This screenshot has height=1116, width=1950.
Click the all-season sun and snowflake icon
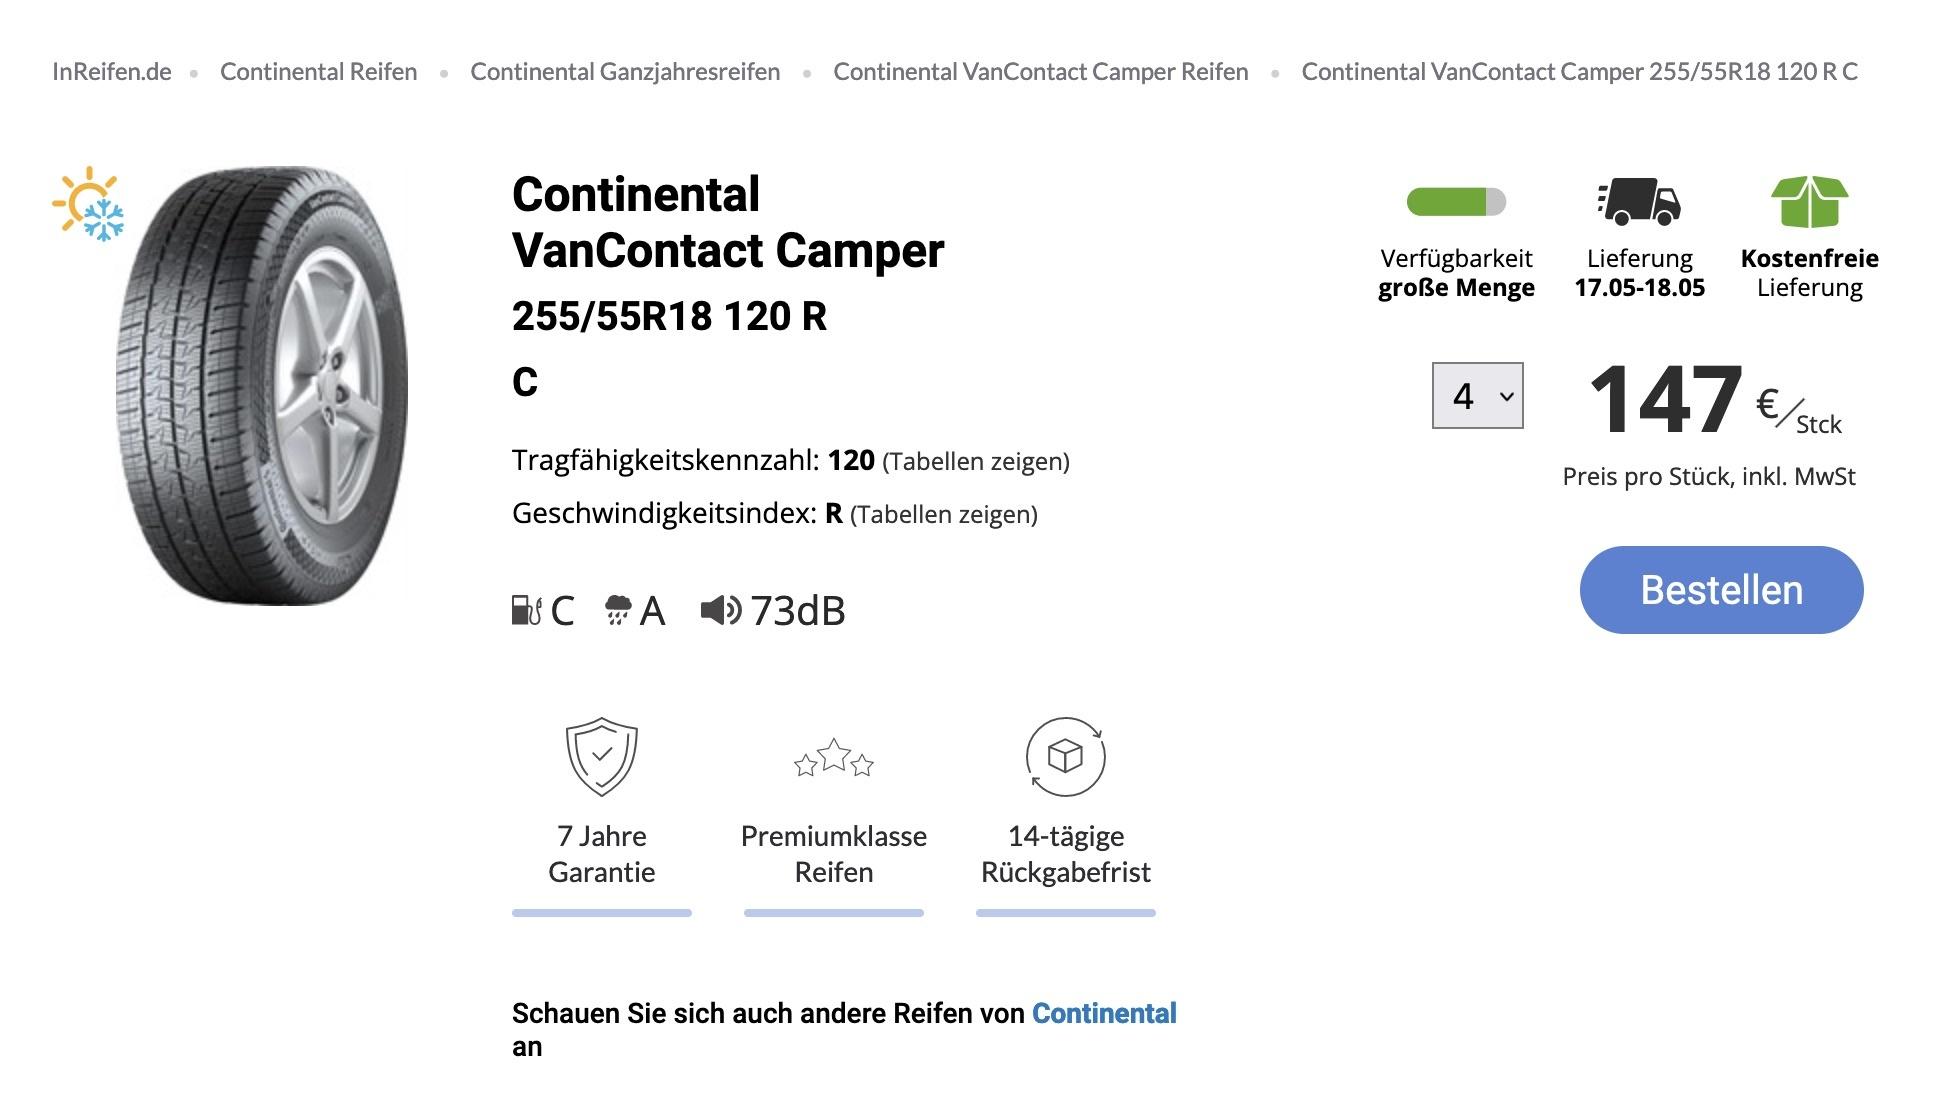coord(89,204)
